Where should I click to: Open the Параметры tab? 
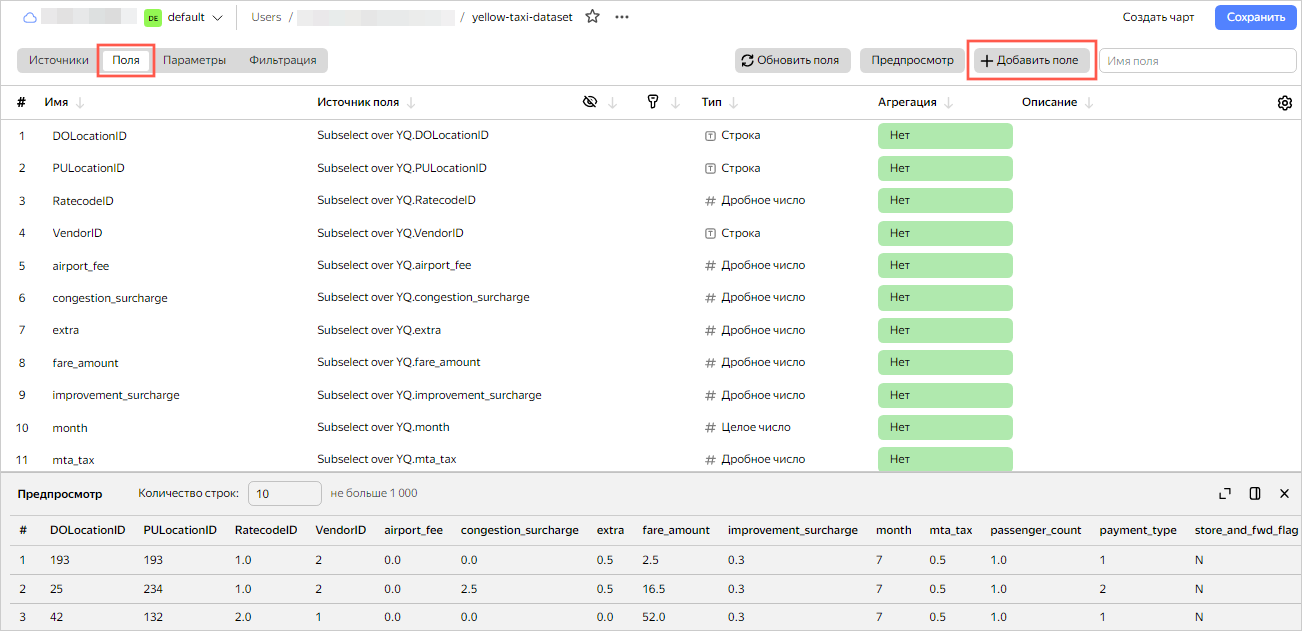194,60
